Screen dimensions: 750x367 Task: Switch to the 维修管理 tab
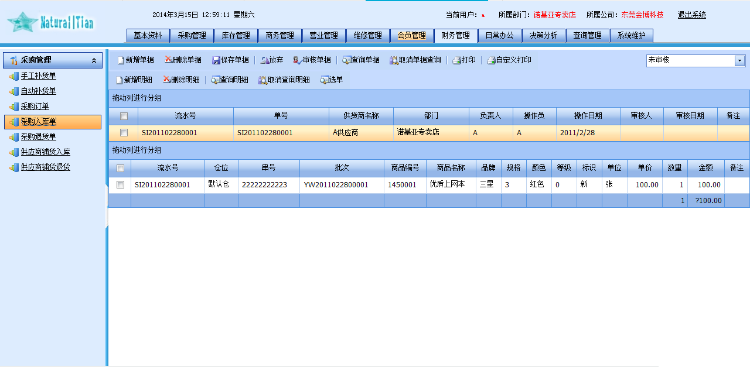[368, 35]
